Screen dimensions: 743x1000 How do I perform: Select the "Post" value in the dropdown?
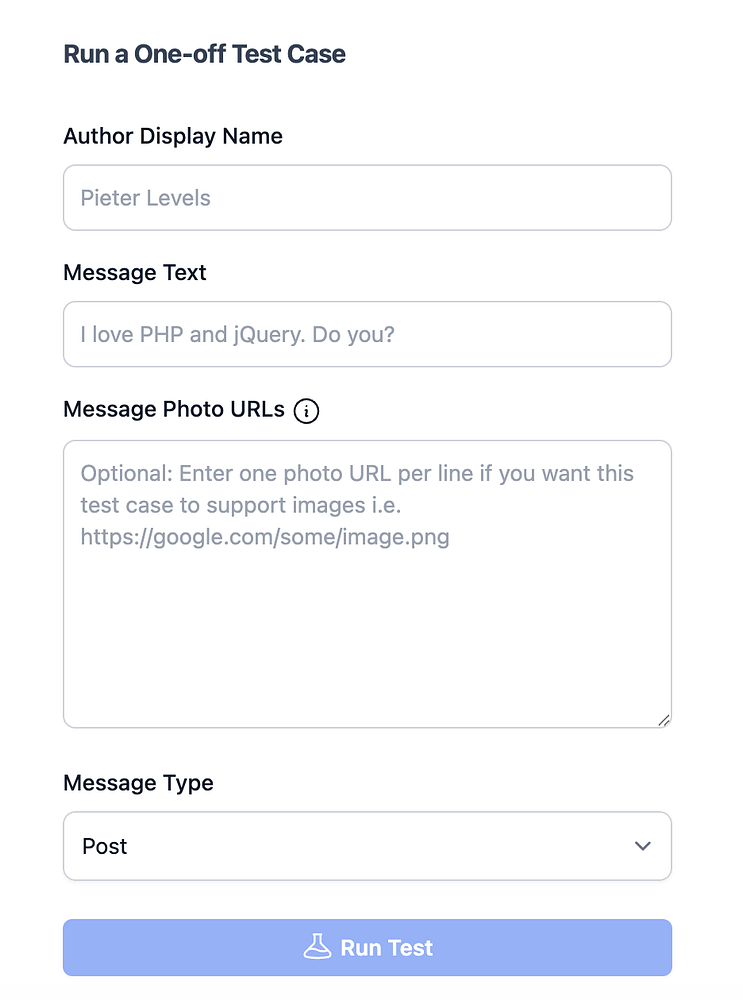105,846
